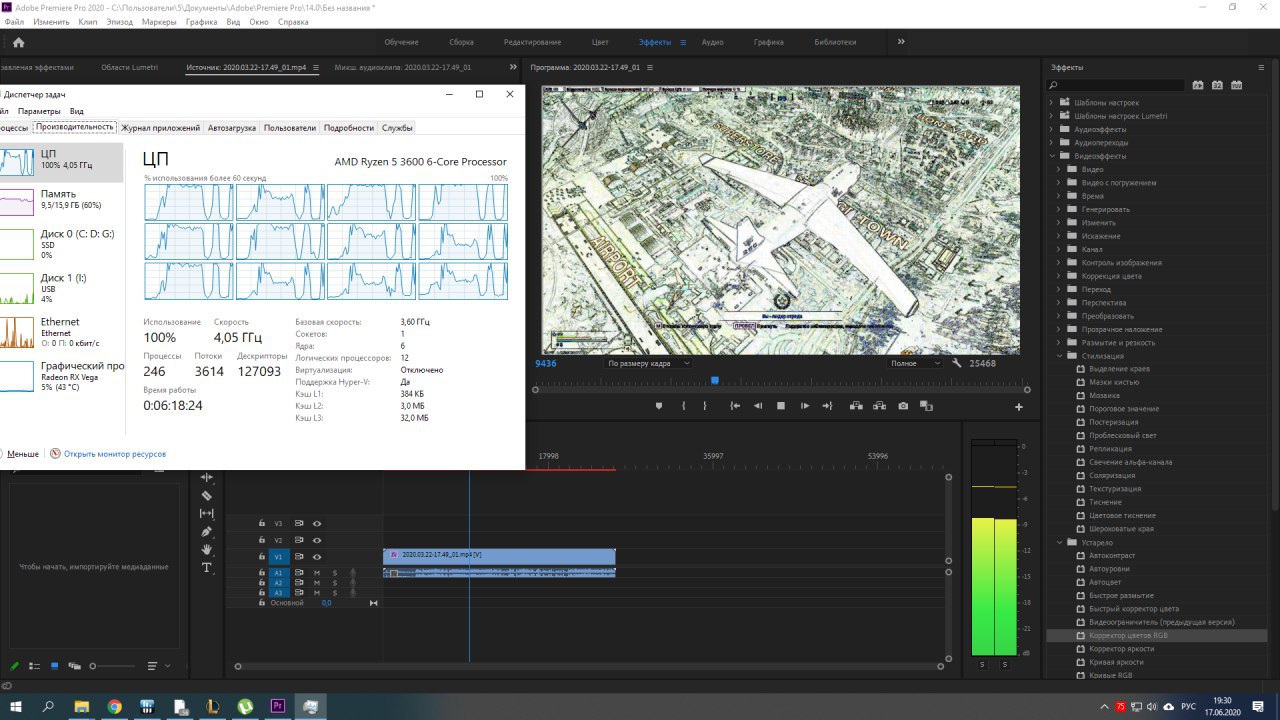
Task: Expand the "Аудиоэффекты" folder
Action: pyautogui.click(x=1052, y=129)
